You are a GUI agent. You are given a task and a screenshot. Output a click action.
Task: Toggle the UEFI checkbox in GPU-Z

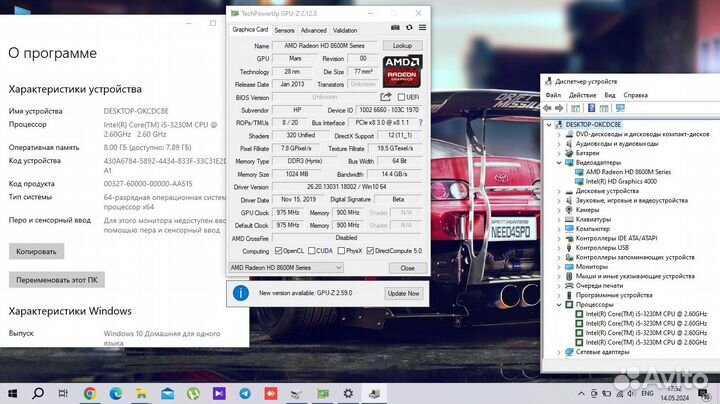coord(401,97)
